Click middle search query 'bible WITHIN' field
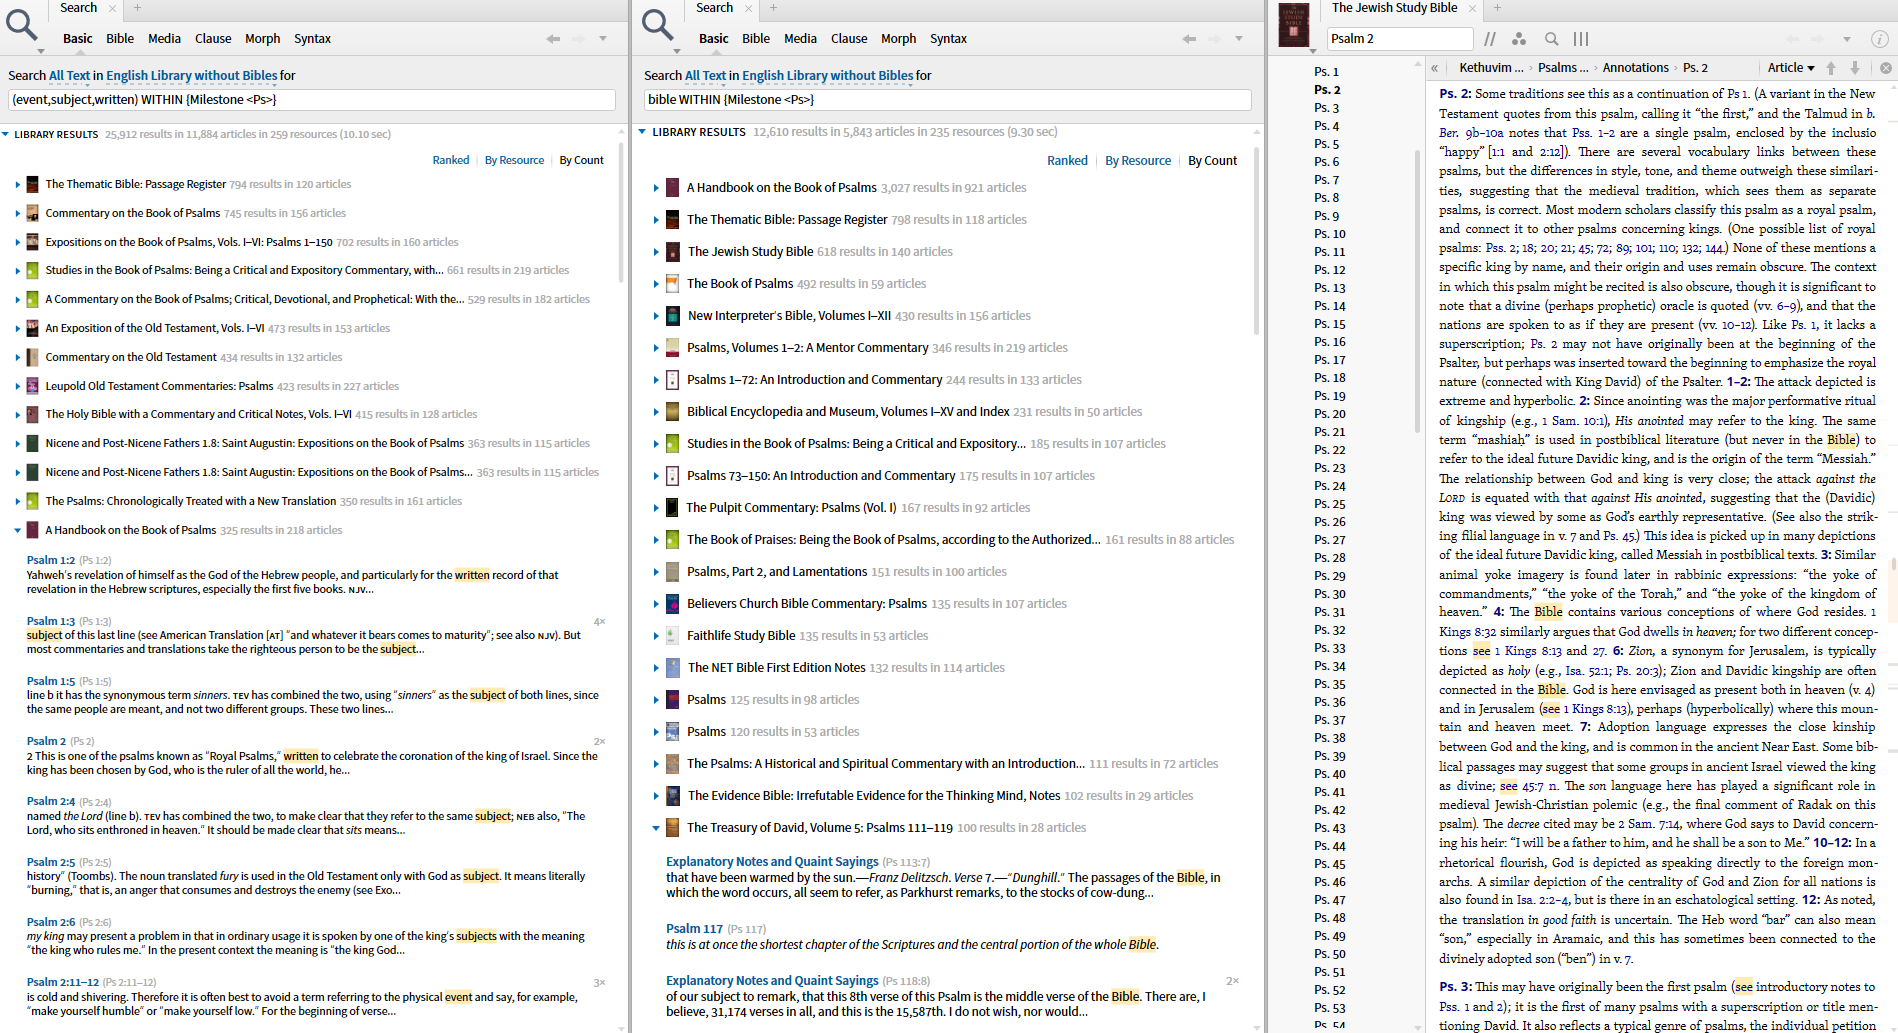Viewport: 1898px width, 1033px height. (947, 100)
